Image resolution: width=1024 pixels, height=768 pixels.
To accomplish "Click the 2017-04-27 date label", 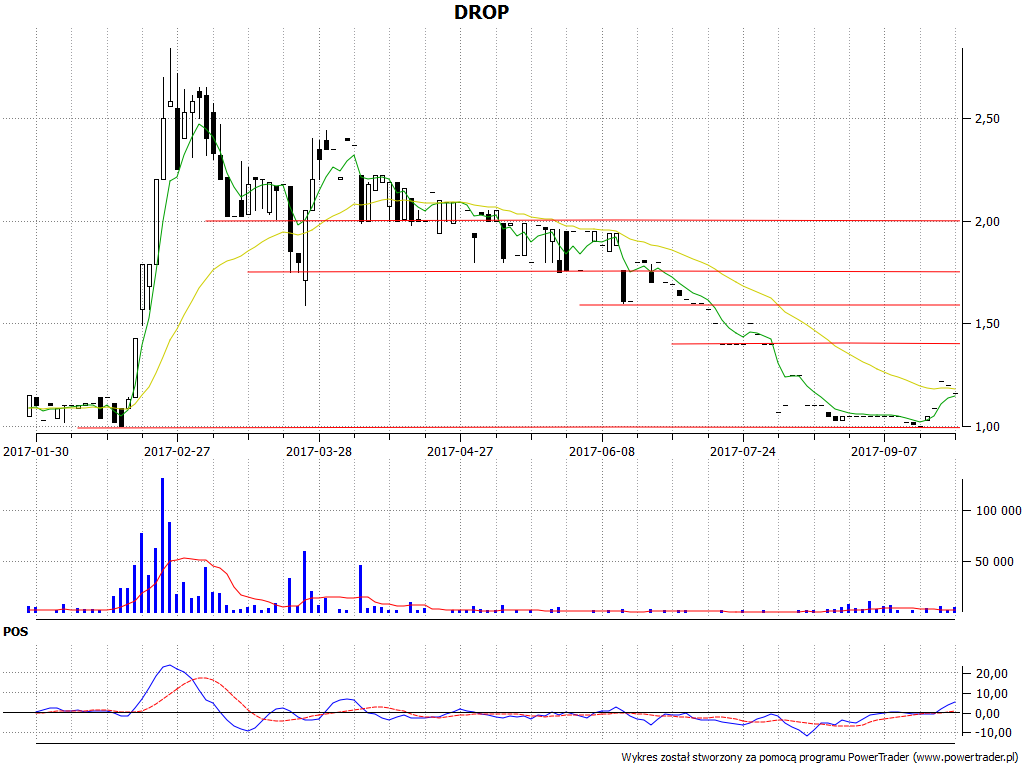I will click(460, 451).
